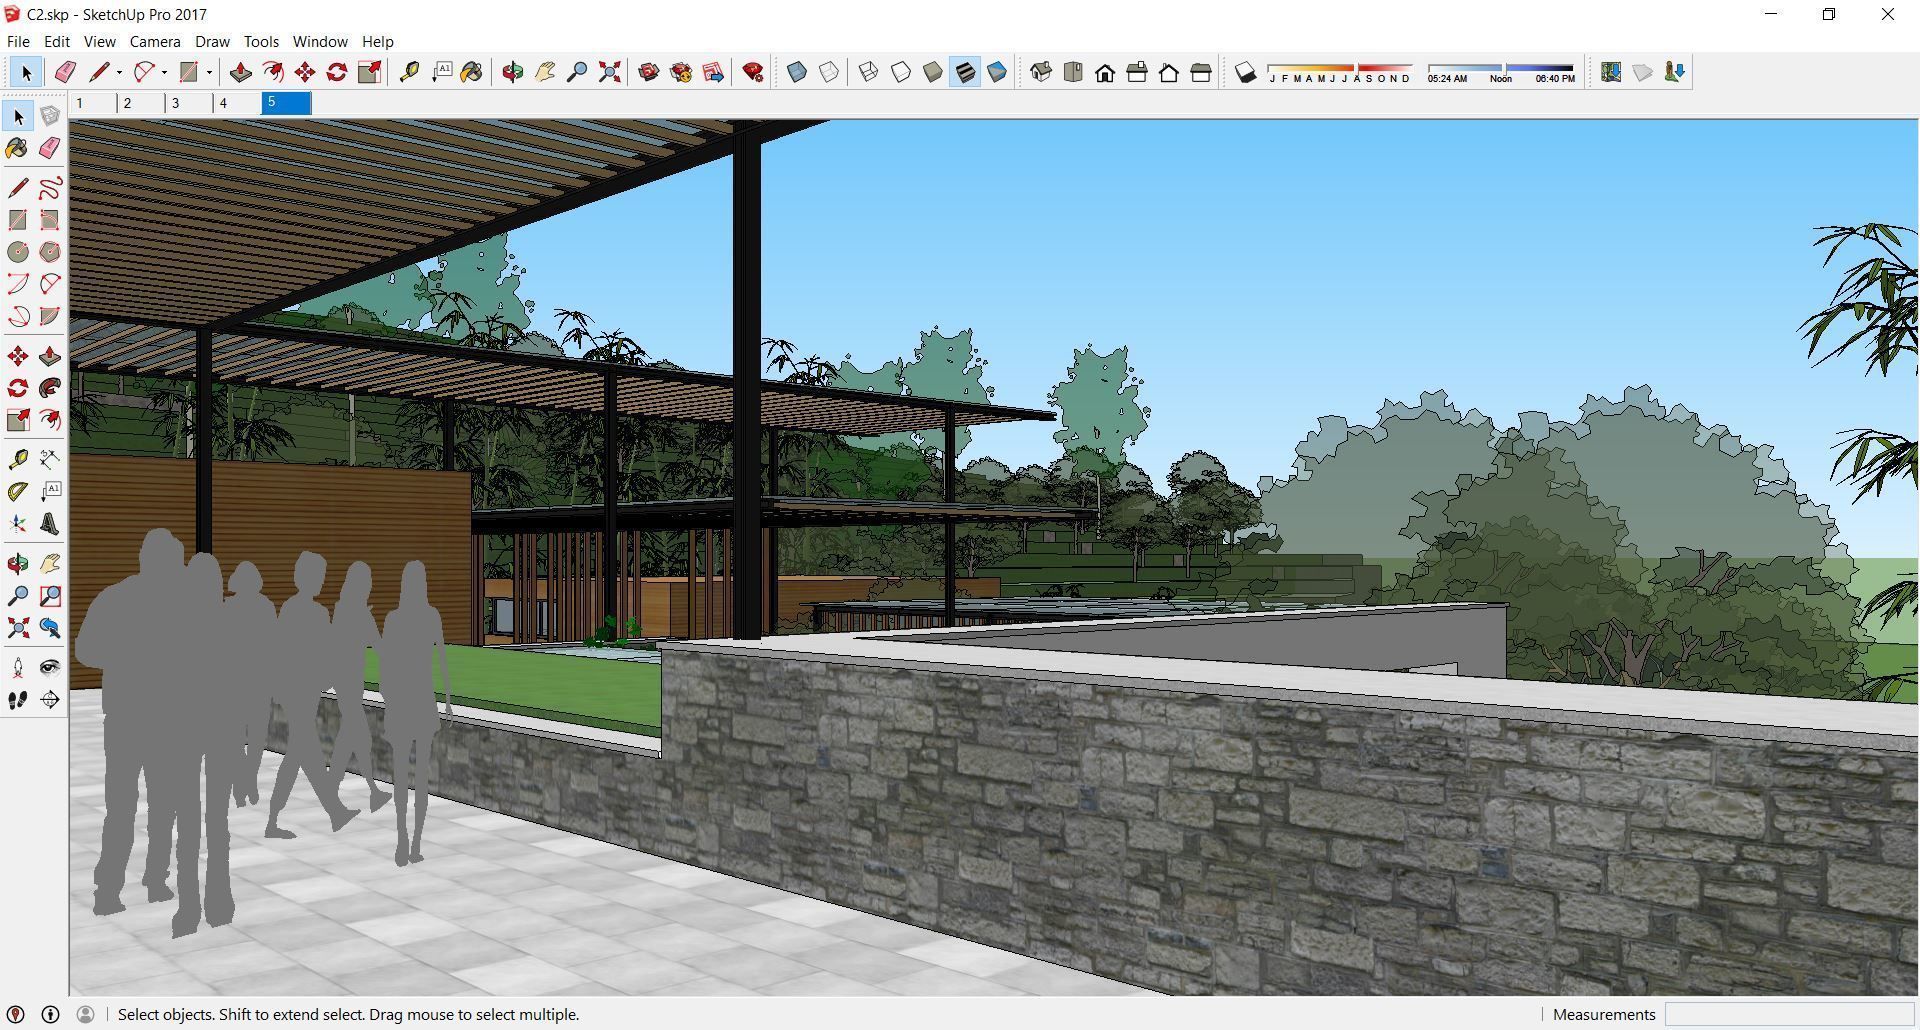Open Rectangle tool dropdown arrow
The height and width of the screenshot is (1030, 1920).
[x=209, y=72]
